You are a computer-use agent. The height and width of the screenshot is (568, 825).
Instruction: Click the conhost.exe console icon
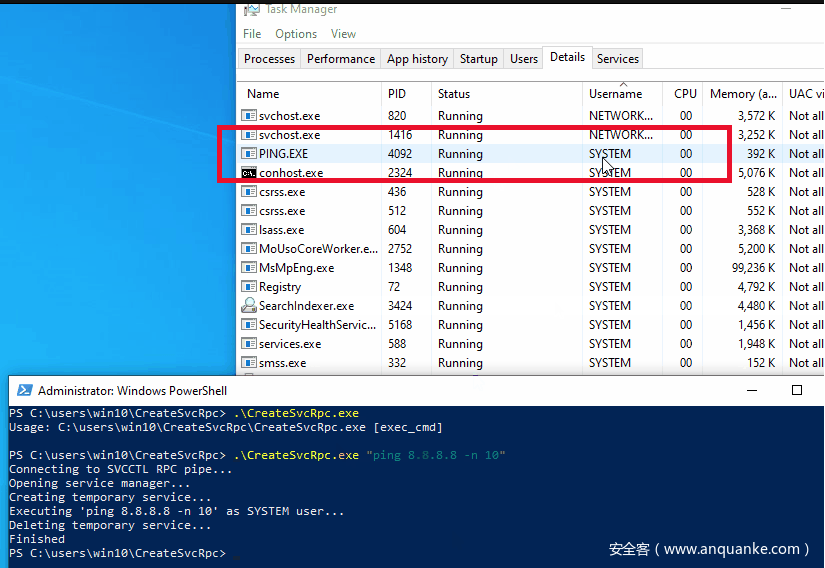249,173
